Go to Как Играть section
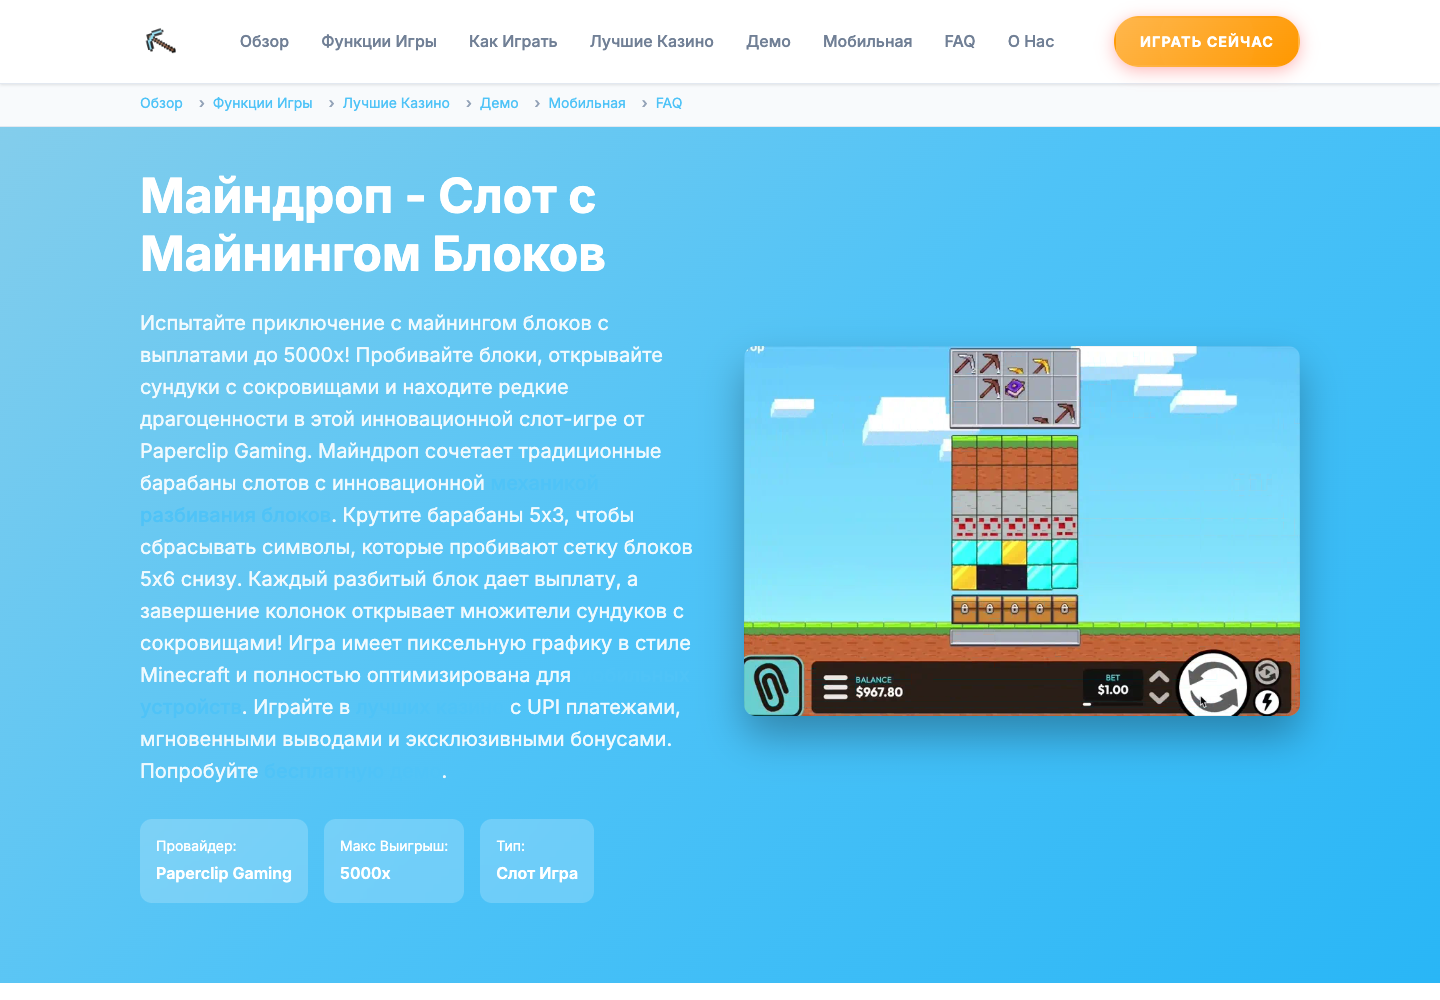This screenshot has width=1440, height=1000. [513, 41]
